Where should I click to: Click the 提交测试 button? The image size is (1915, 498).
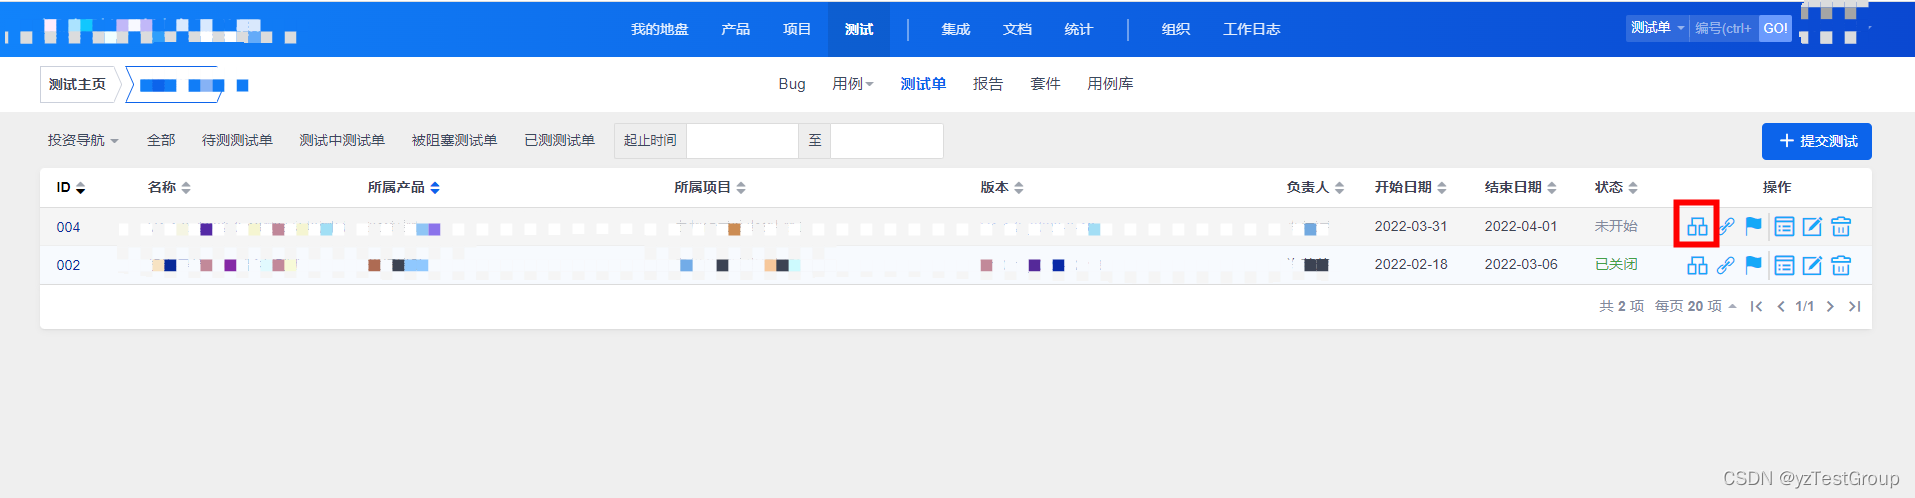click(1817, 141)
